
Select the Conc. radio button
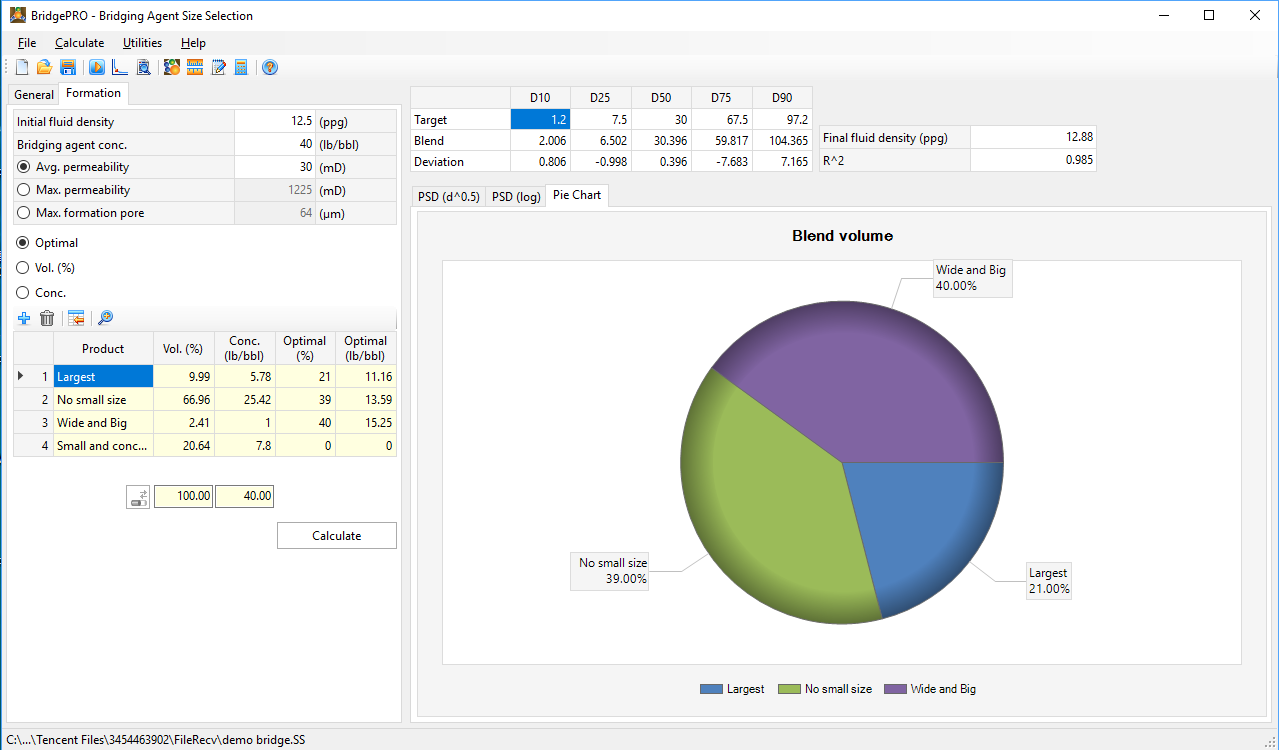coord(24,293)
